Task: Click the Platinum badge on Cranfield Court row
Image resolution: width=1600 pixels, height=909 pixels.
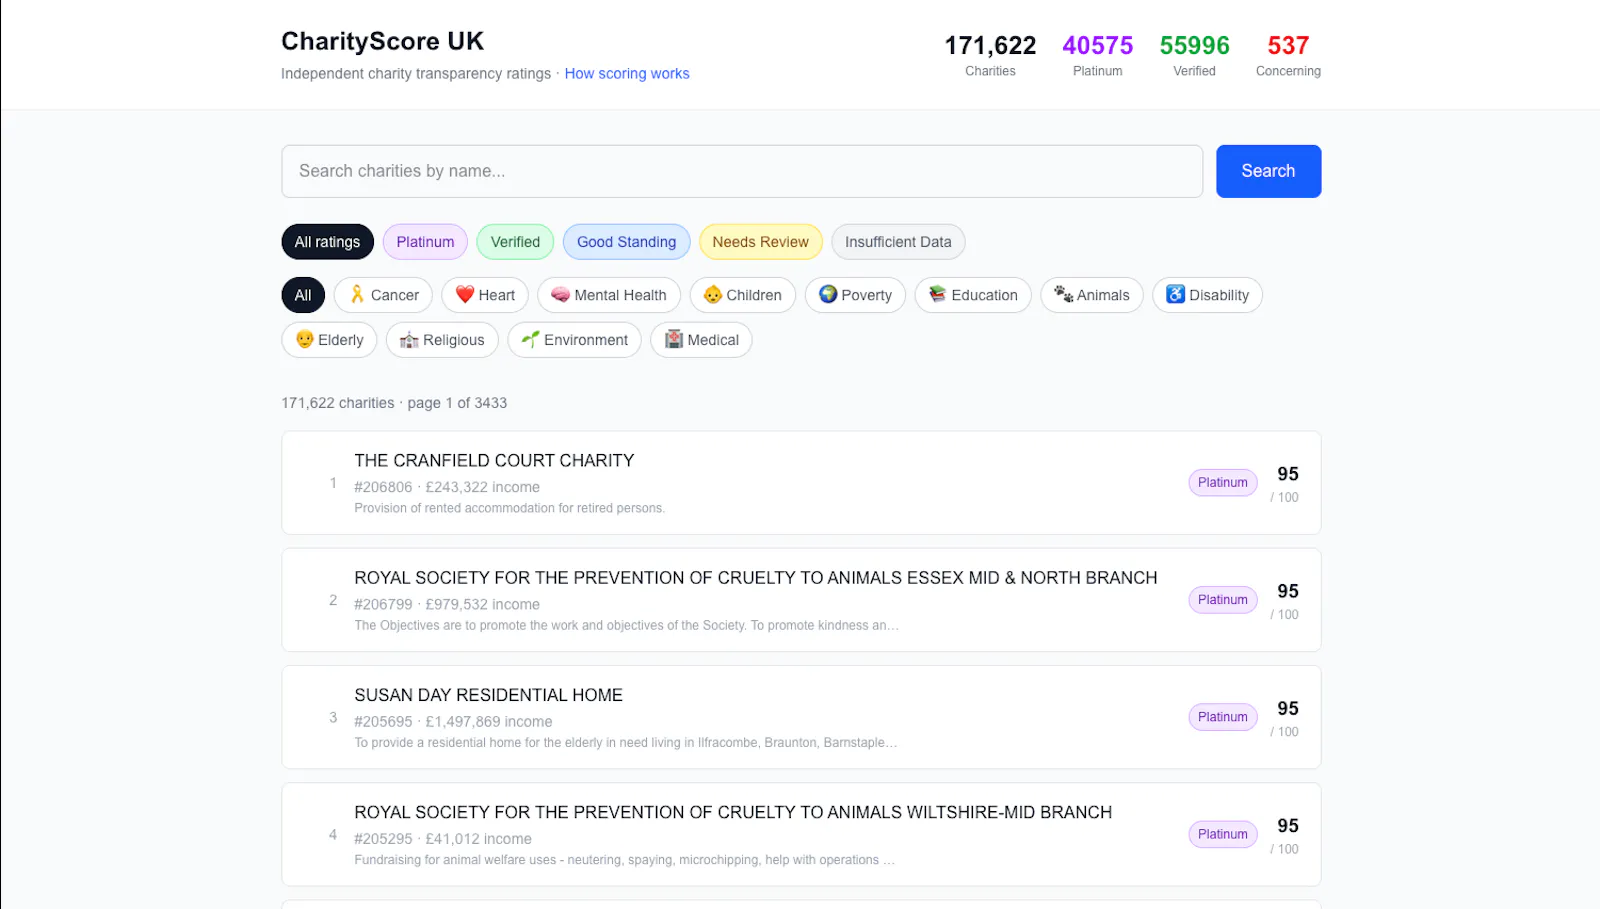Action: pyautogui.click(x=1223, y=483)
